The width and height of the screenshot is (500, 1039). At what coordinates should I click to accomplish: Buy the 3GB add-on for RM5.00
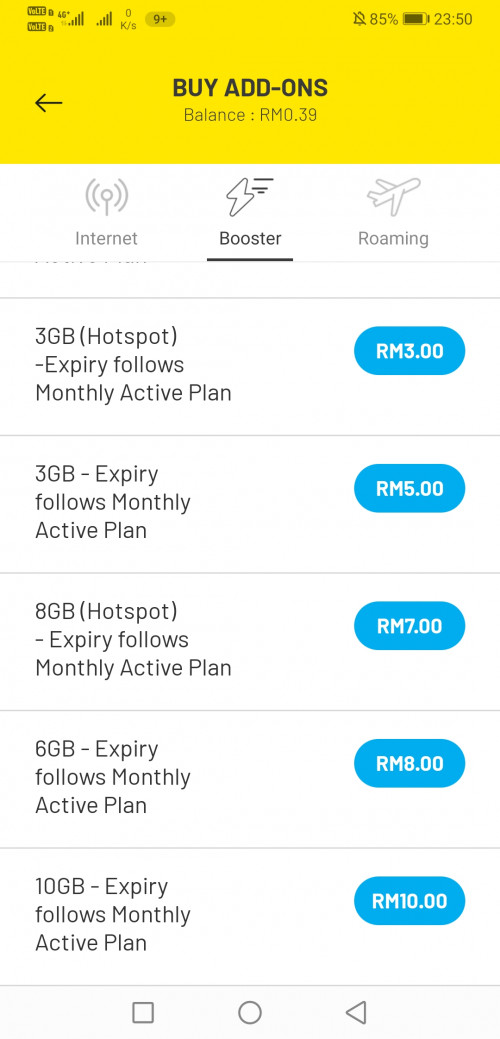click(x=410, y=488)
